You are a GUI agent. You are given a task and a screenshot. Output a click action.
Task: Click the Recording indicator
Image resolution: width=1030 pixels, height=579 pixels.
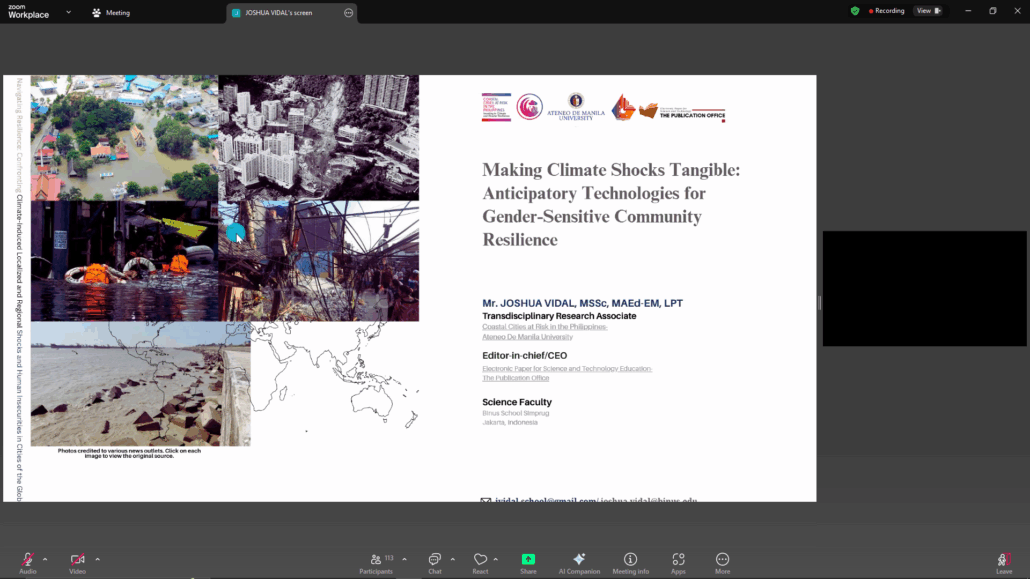pyautogui.click(x=887, y=11)
